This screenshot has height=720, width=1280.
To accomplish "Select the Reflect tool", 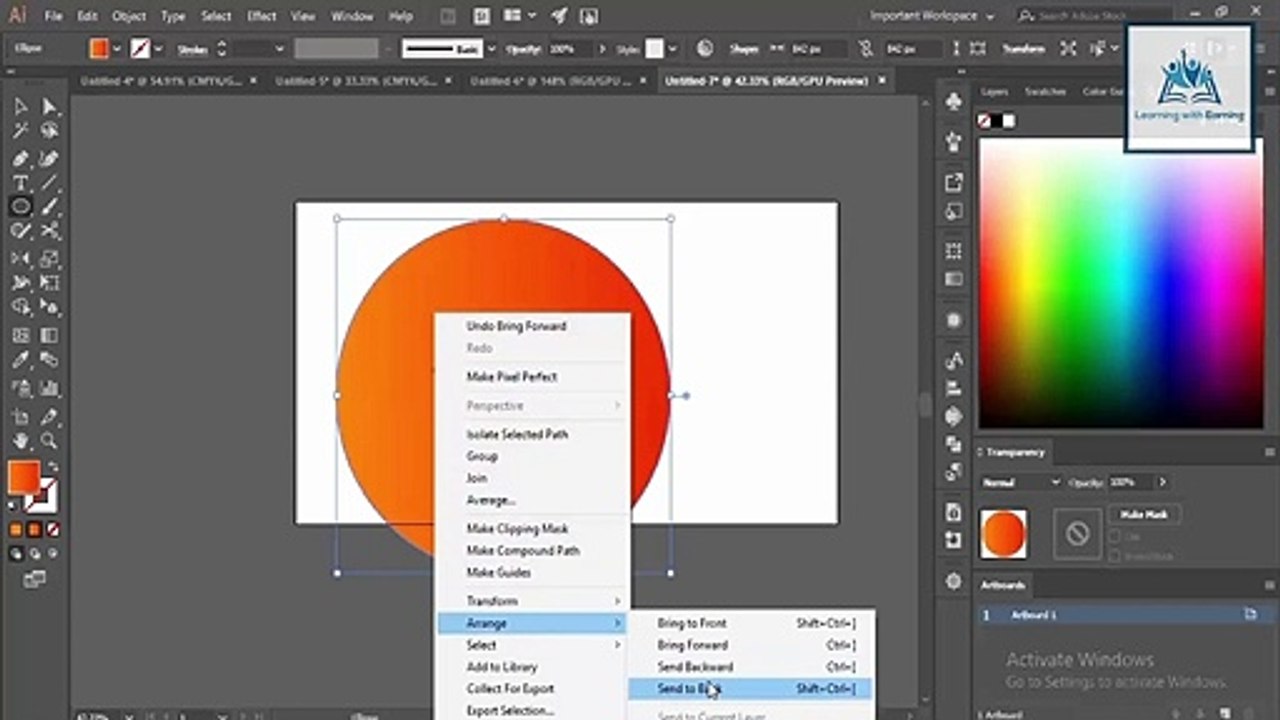I will coord(20,259).
